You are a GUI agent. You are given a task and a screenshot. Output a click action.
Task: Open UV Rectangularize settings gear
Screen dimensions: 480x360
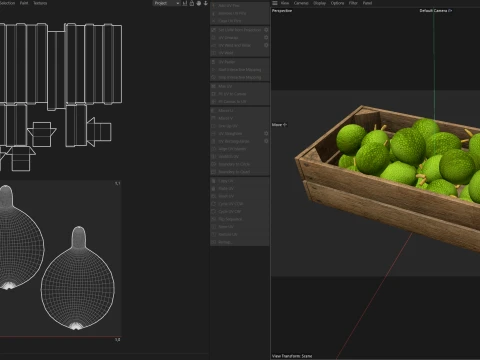pos(266,141)
